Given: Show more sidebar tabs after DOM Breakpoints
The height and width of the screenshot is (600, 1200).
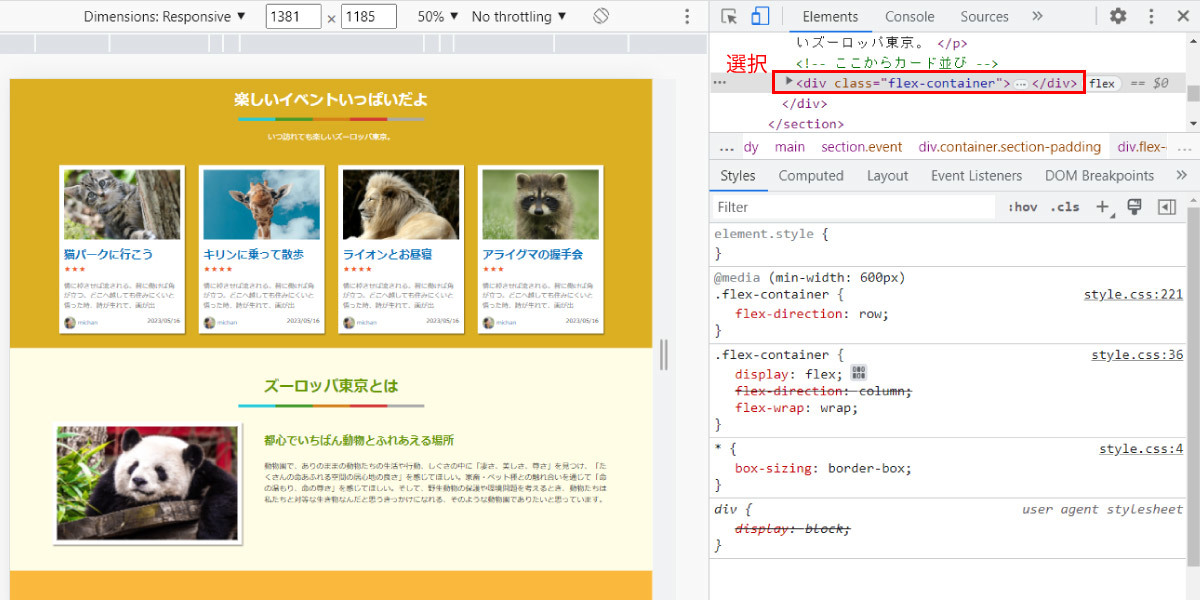Looking at the screenshot, I should [1181, 175].
